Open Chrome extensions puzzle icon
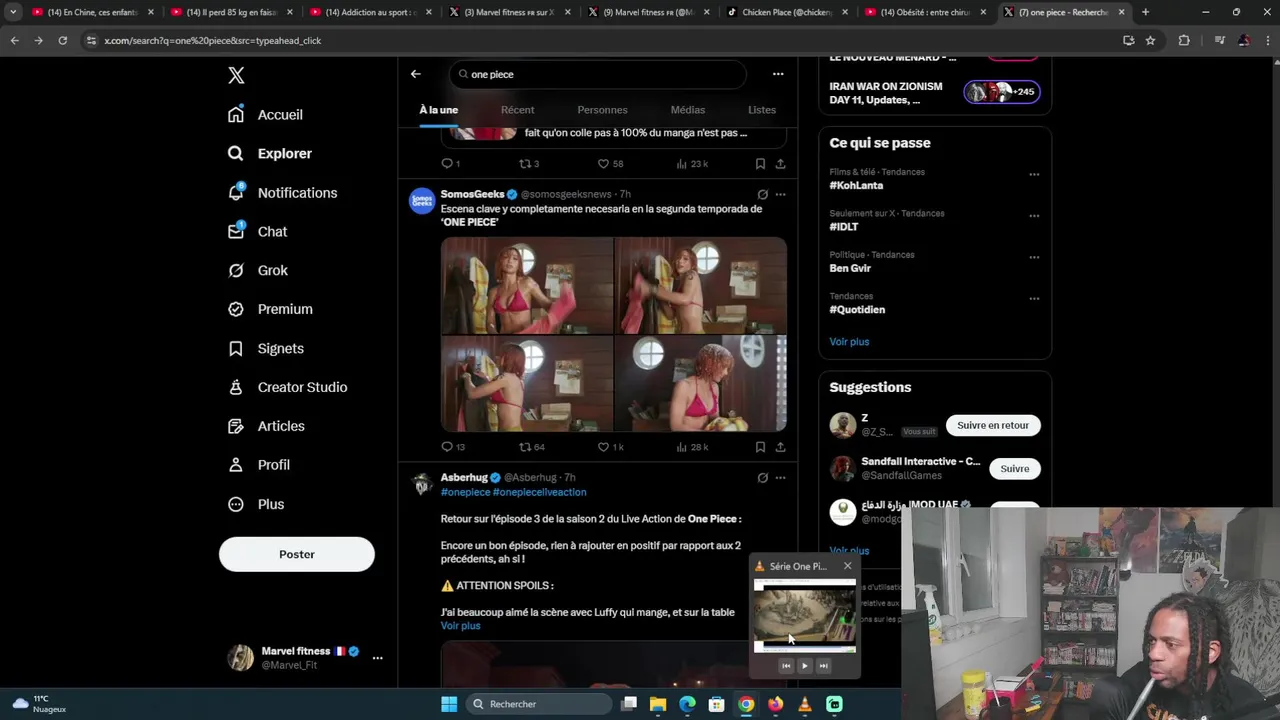Screen dimensions: 1280x720 click(1184, 40)
